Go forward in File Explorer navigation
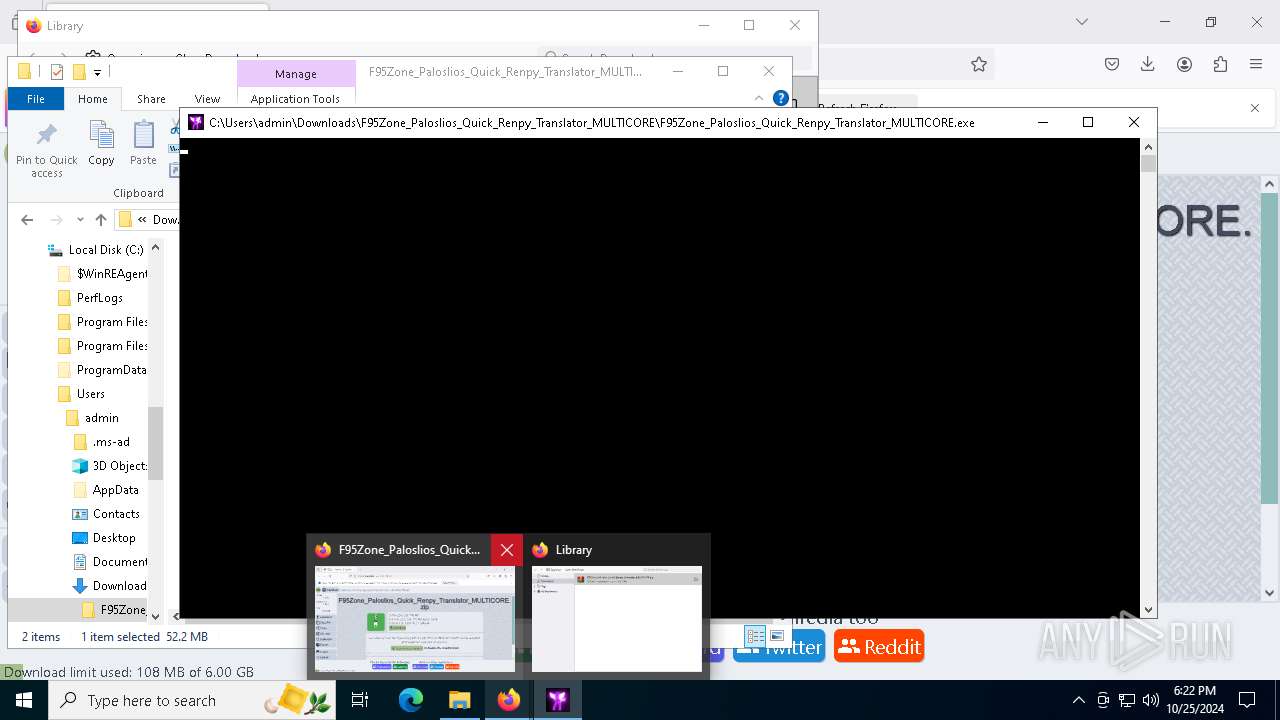 tap(56, 220)
